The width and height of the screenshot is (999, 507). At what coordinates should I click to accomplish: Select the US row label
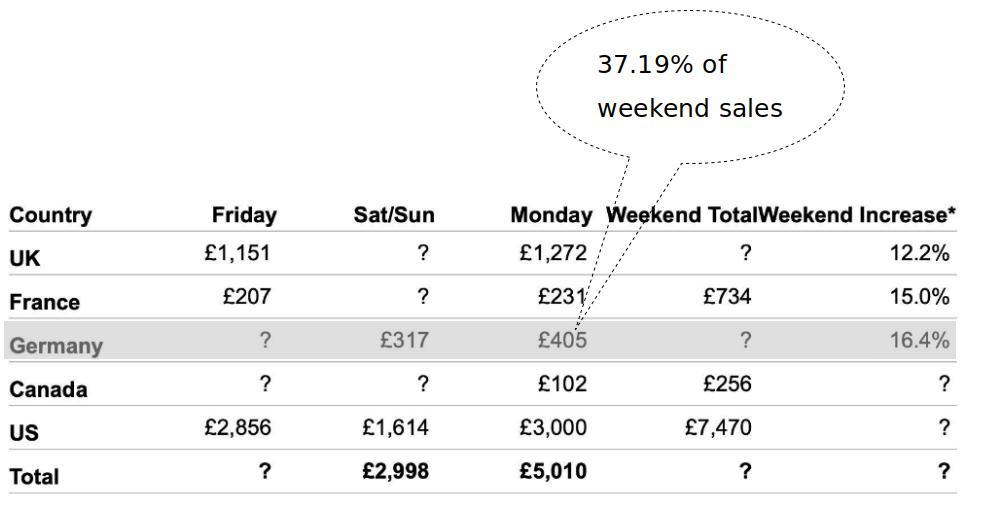click(25, 433)
